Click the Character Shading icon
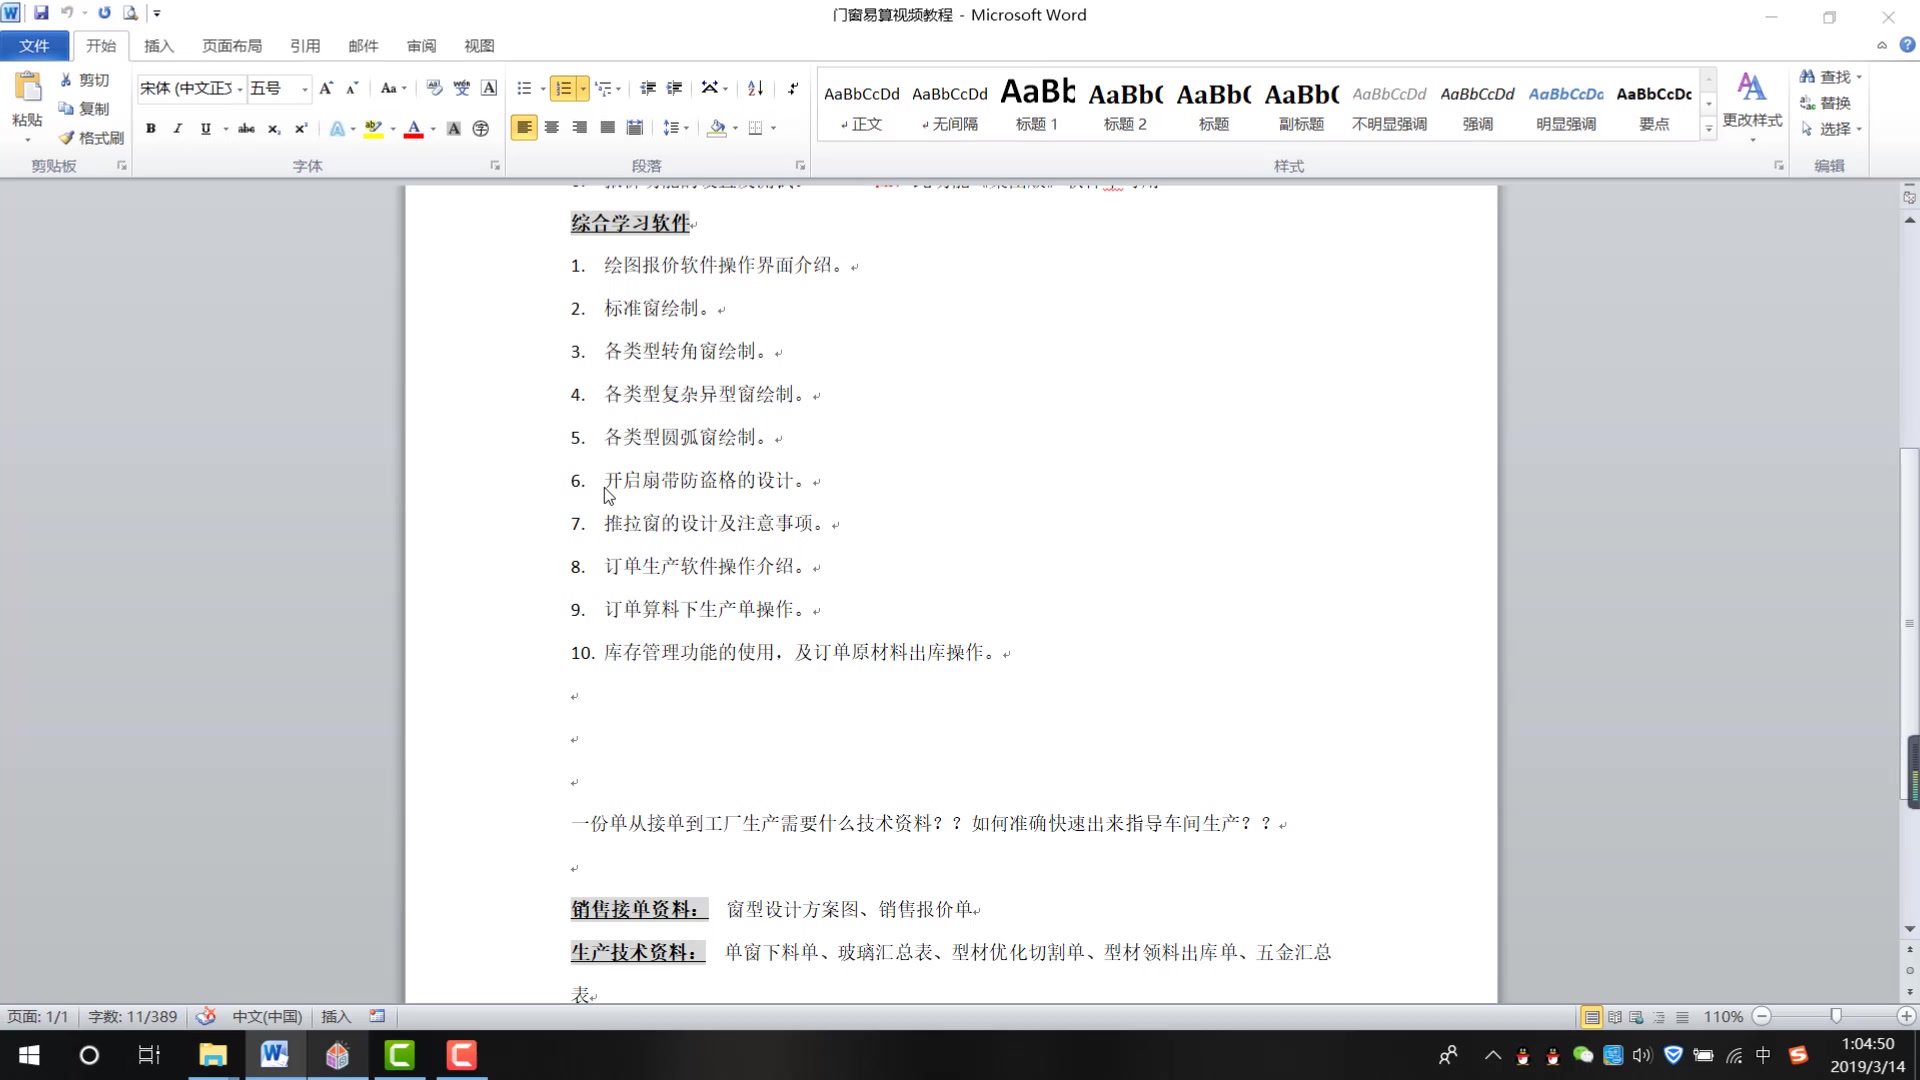The height and width of the screenshot is (1080, 1920). (x=453, y=128)
